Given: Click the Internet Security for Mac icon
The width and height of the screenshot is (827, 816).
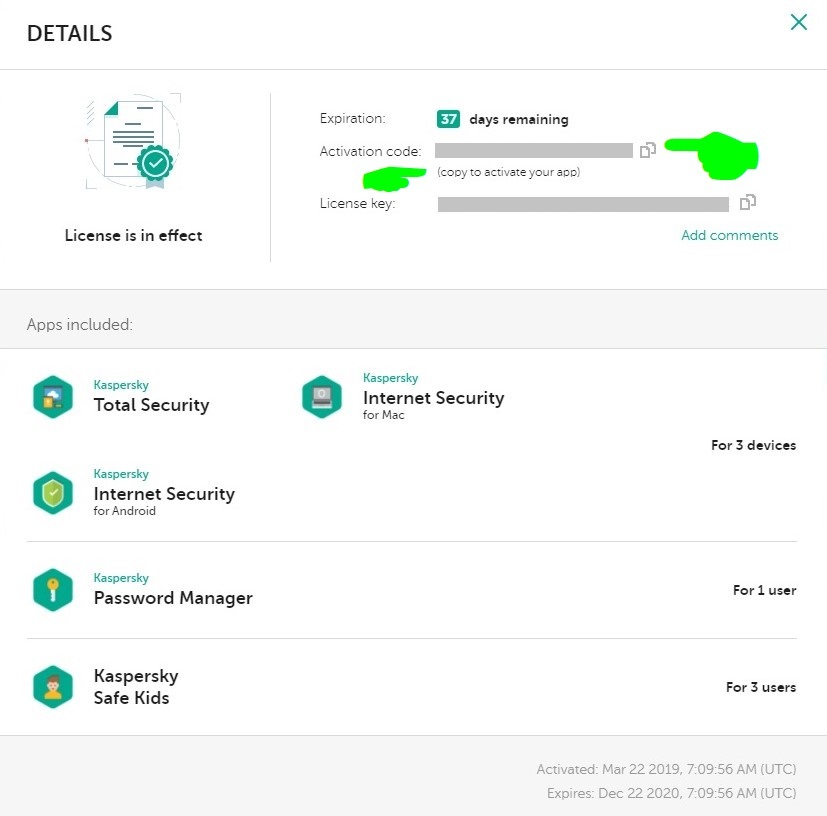Looking at the screenshot, I should point(321,397).
